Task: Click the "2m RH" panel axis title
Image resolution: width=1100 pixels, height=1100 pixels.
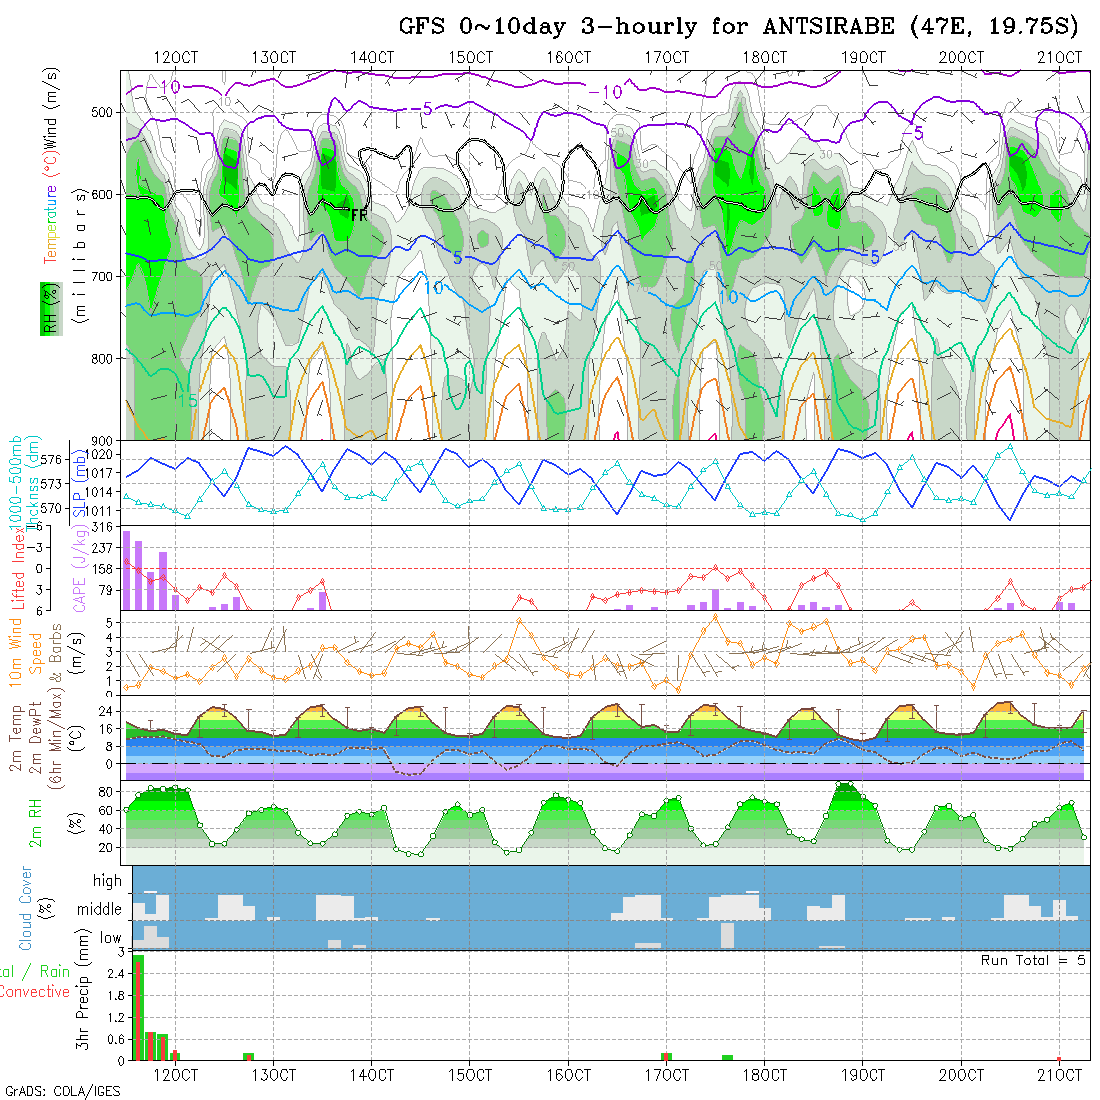Action: pos(35,824)
